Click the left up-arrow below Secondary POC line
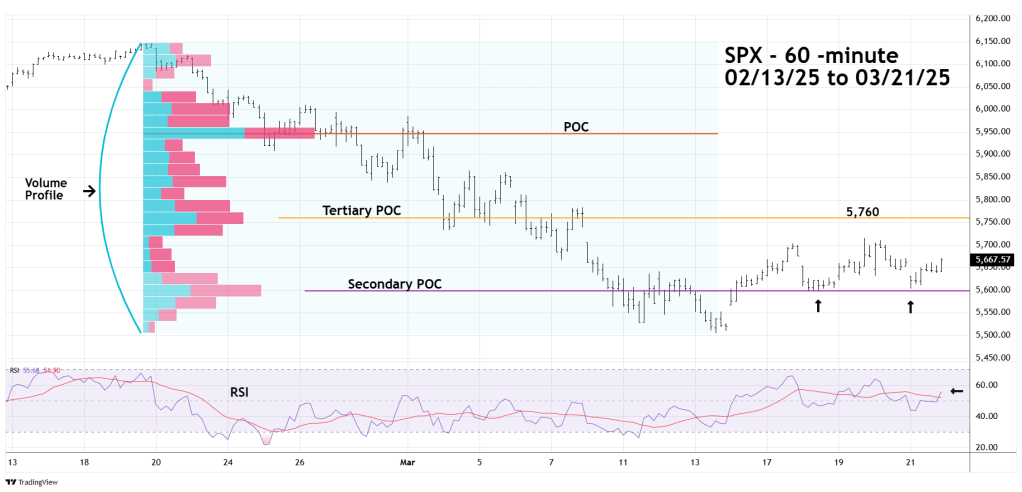The width and height of the screenshot is (1022, 492). coord(817,306)
